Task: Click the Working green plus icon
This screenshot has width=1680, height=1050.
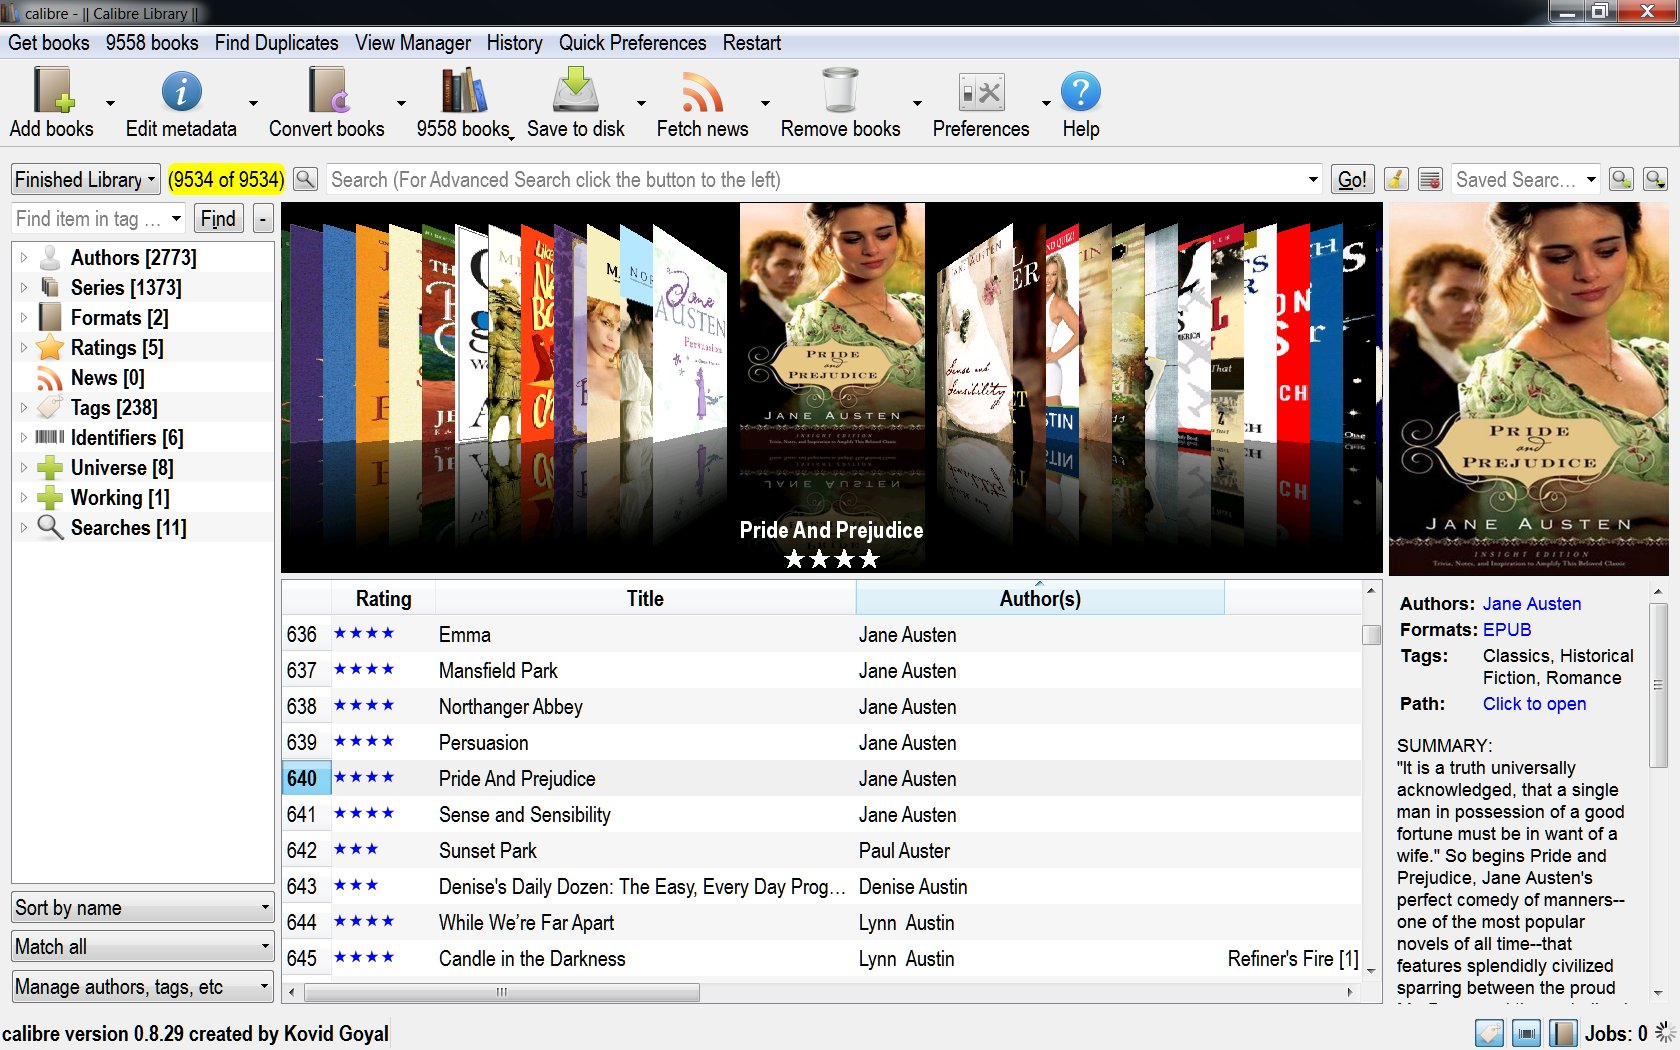Action: tap(50, 497)
